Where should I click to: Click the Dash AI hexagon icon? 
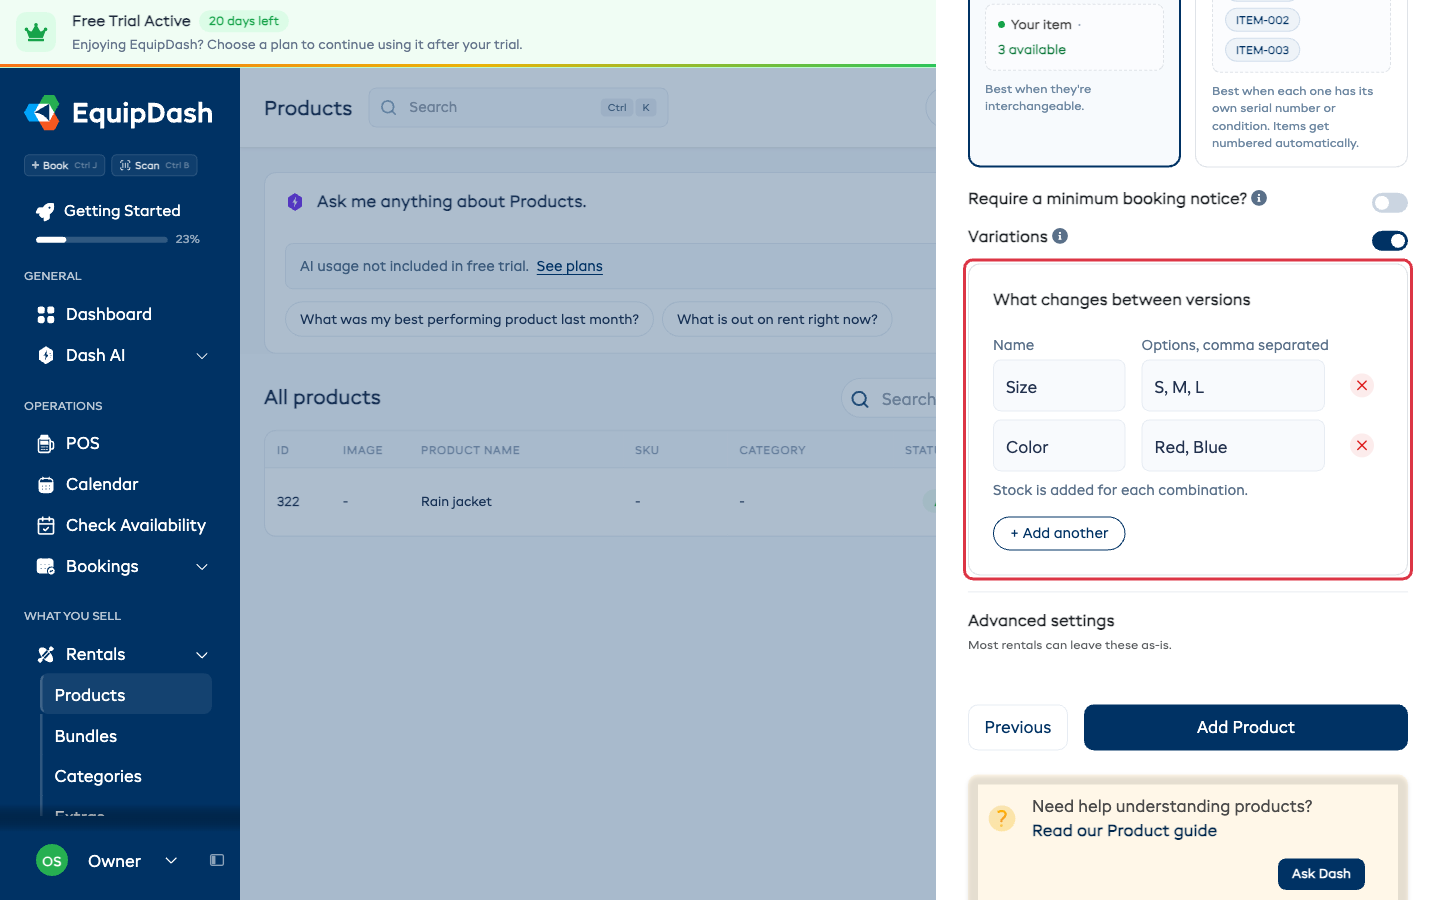46,356
